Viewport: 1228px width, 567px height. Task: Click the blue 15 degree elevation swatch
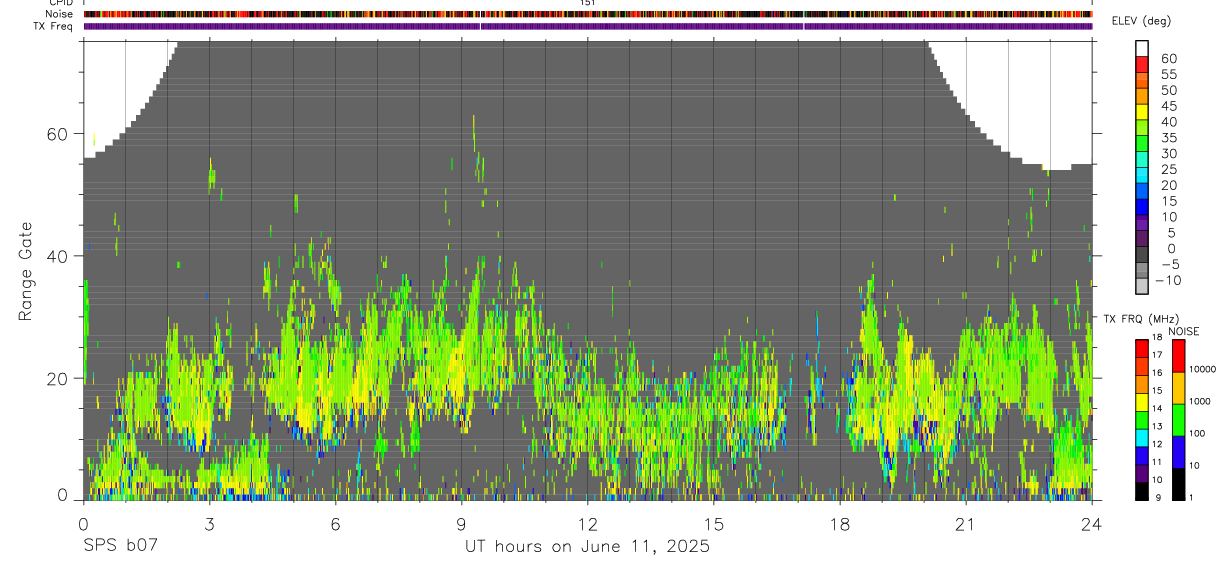[1142, 207]
